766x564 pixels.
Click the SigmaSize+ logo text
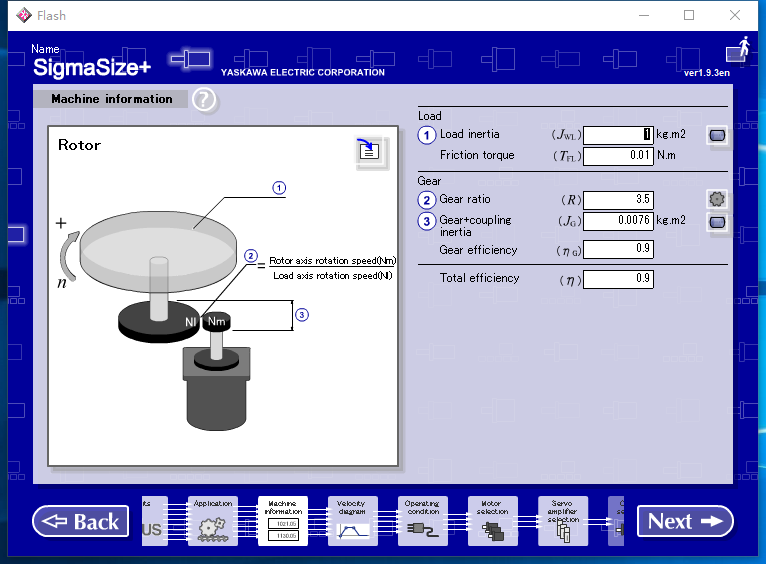[92, 67]
